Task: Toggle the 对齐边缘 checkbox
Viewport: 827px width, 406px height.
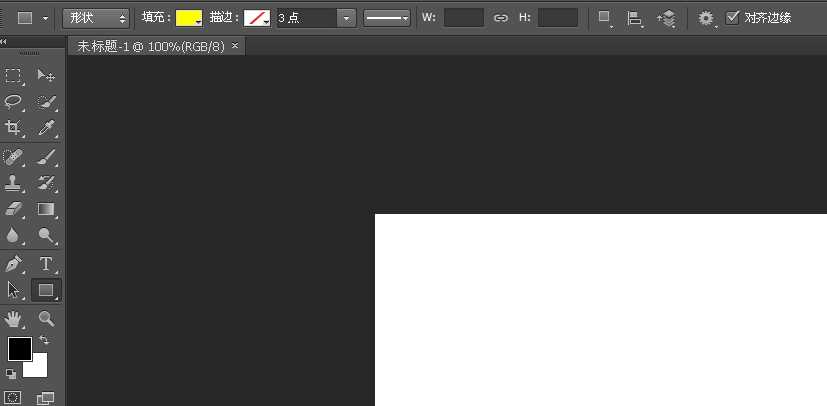Action: pos(733,18)
